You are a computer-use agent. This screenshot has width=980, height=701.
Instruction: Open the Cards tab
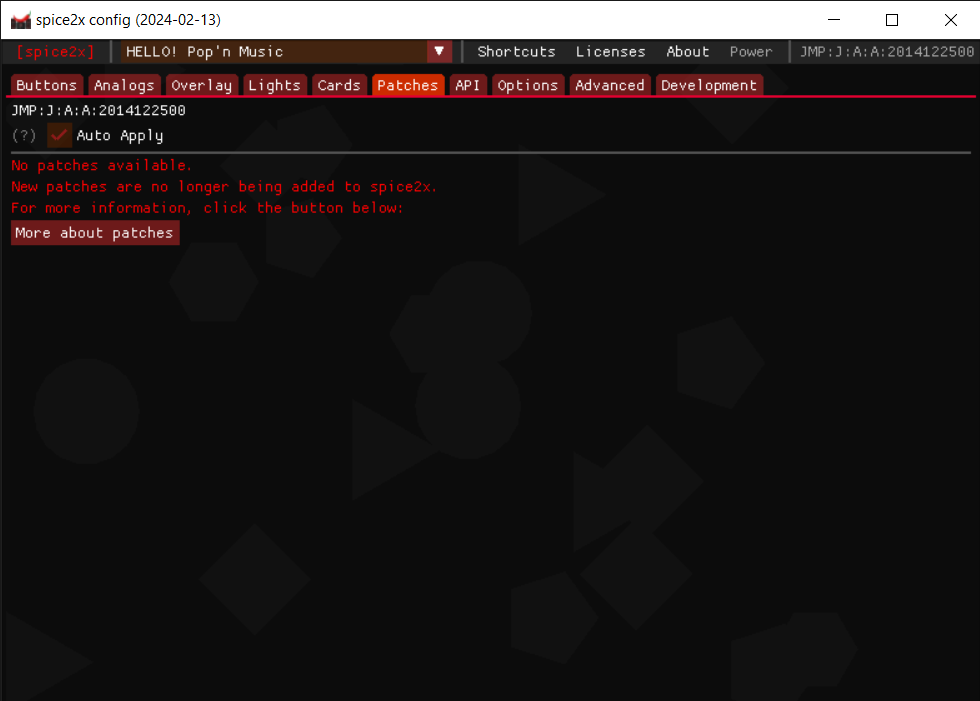(339, 85)
